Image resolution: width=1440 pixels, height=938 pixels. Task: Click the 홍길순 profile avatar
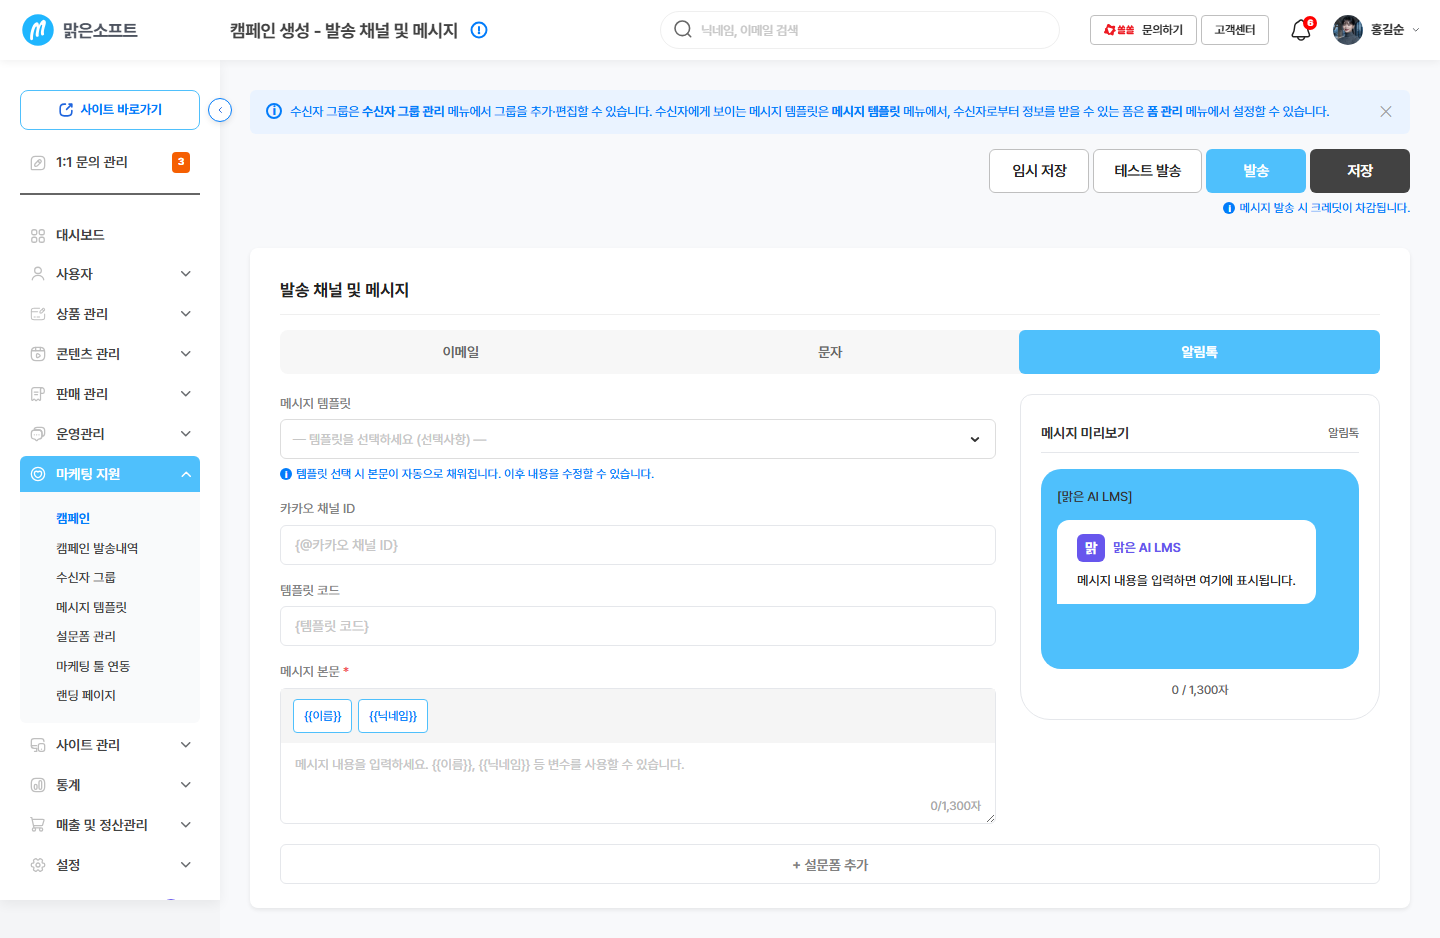[x=1348, y=30]
